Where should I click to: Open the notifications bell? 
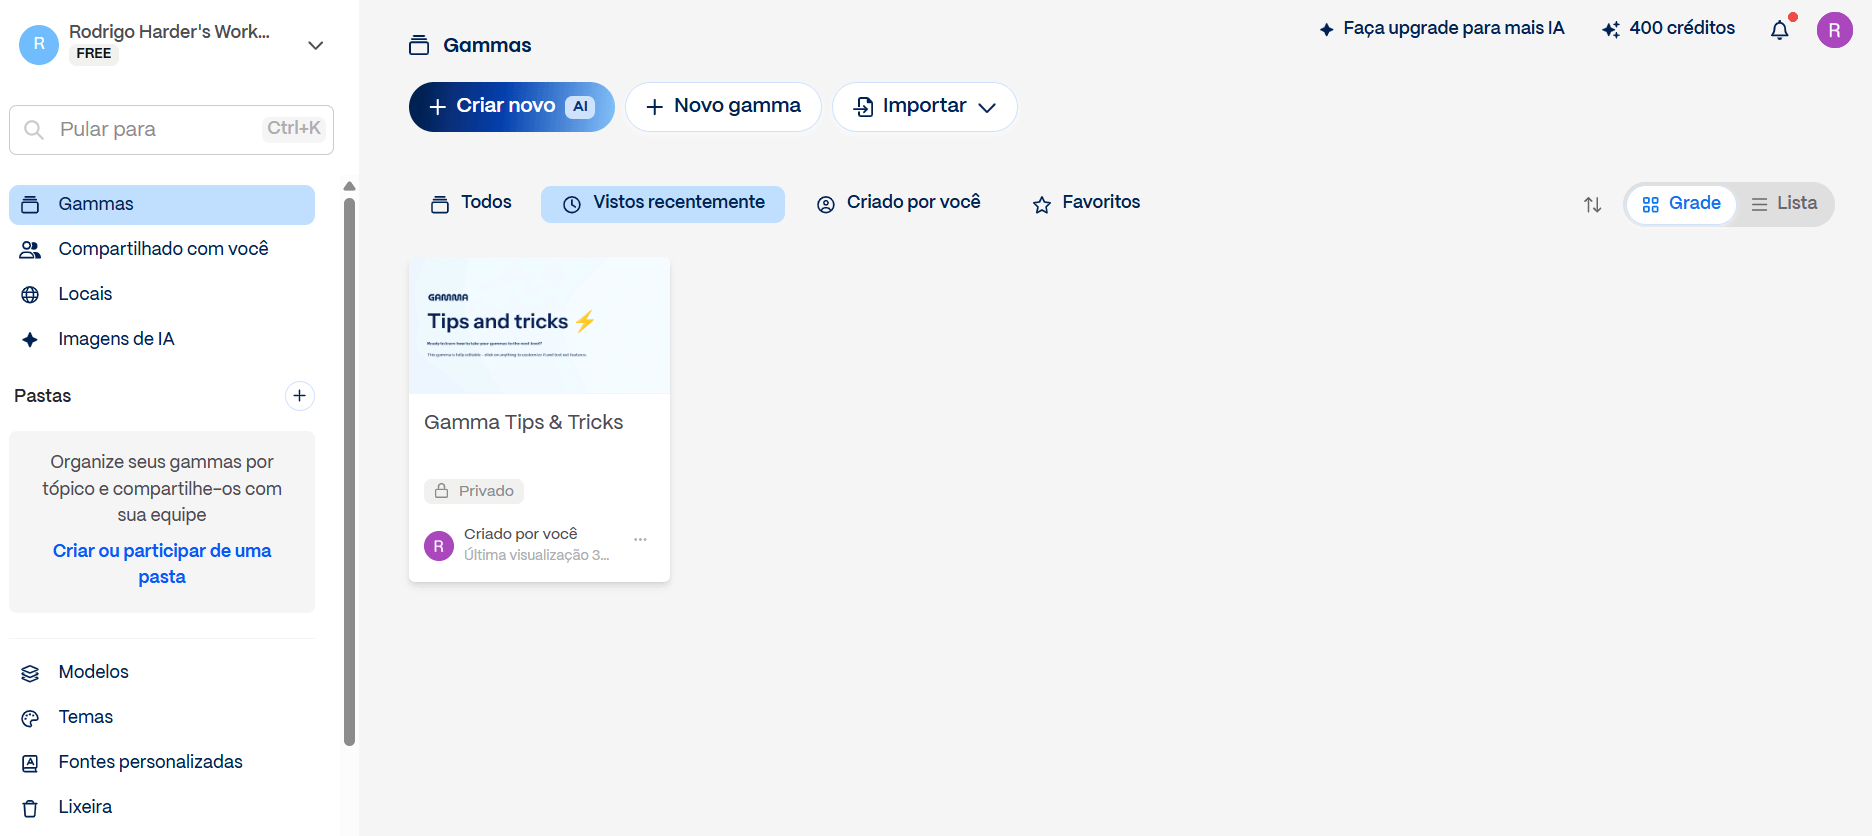point(1780,30)
